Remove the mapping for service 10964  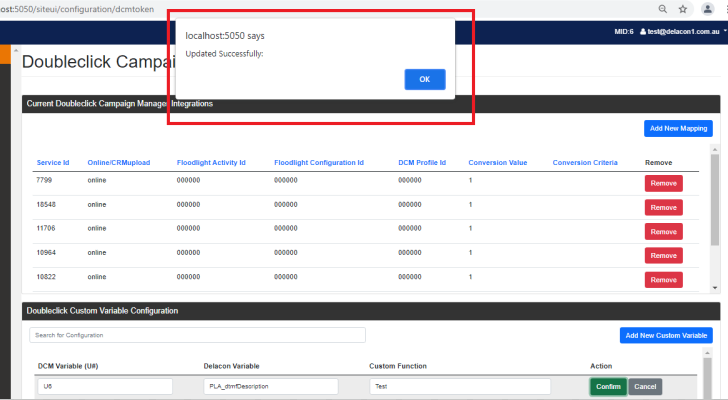663,256
